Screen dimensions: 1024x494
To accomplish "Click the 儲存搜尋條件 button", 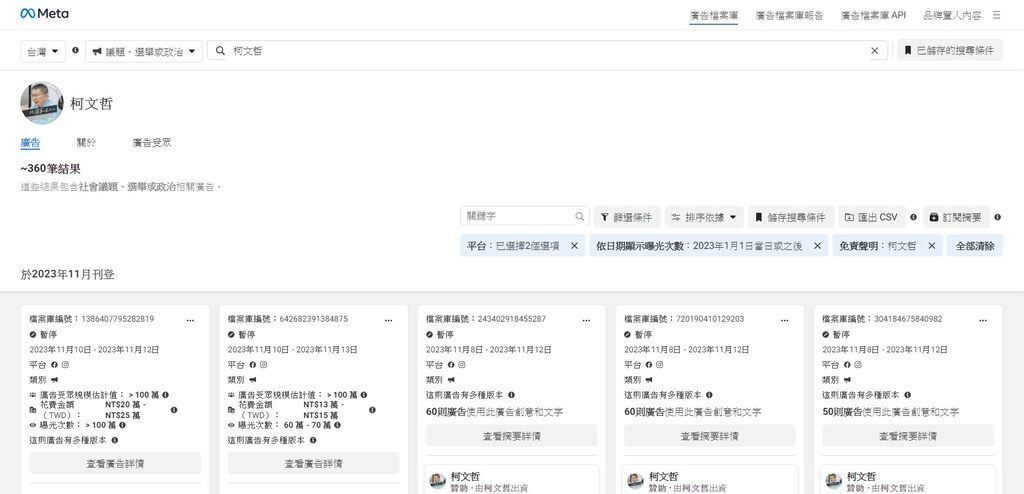I will 790,217.
